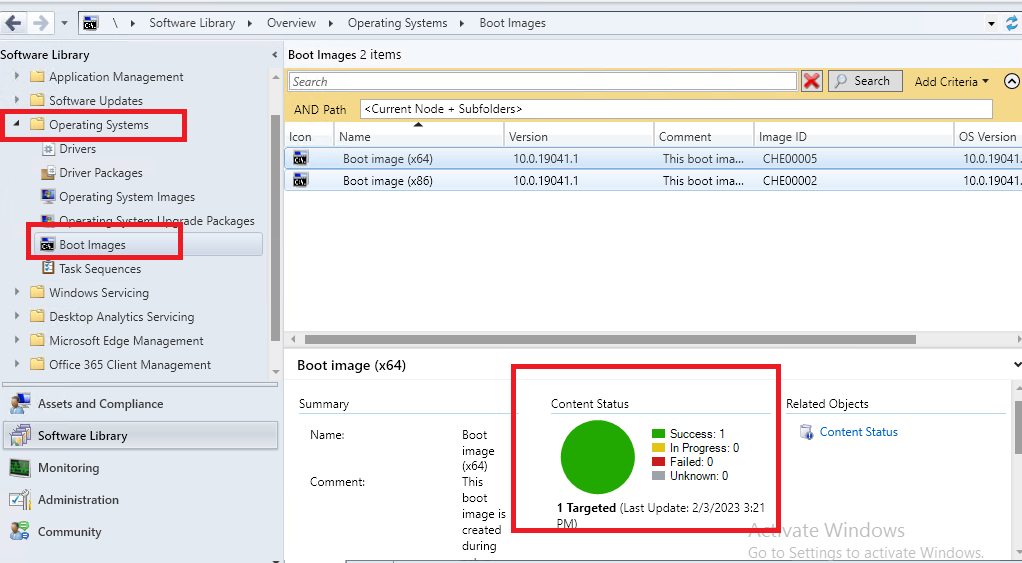1022x563 pixels.
Task: Switch to Assets and Compliance workspace
Action: click(x=140, y=404)
